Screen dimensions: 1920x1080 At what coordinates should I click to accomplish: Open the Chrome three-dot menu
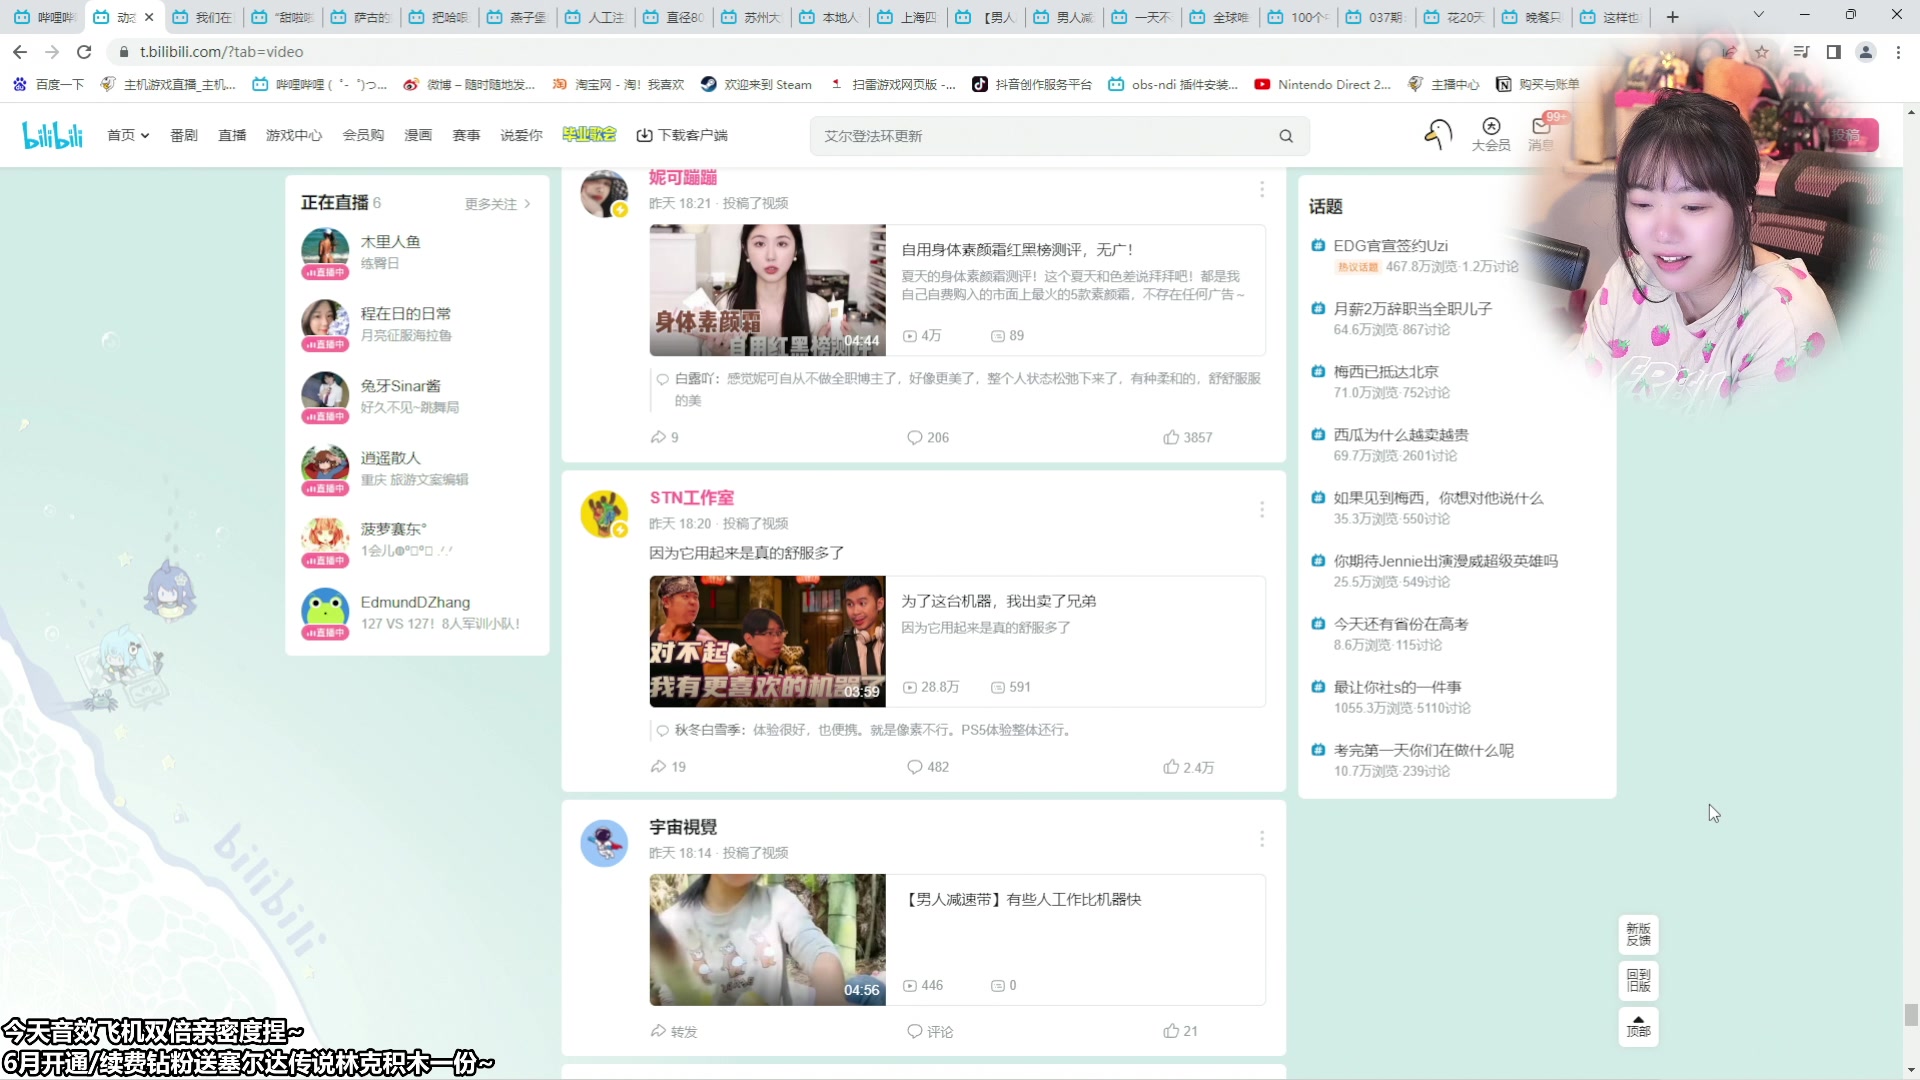pos(1898,52)
